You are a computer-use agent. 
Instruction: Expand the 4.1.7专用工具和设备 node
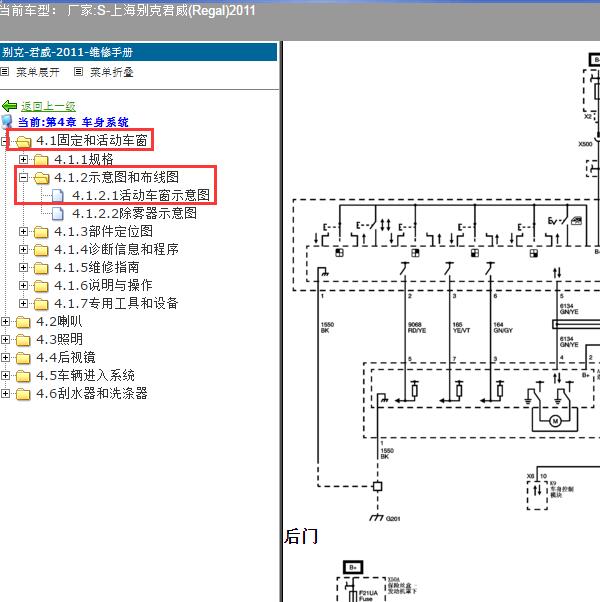23,303
